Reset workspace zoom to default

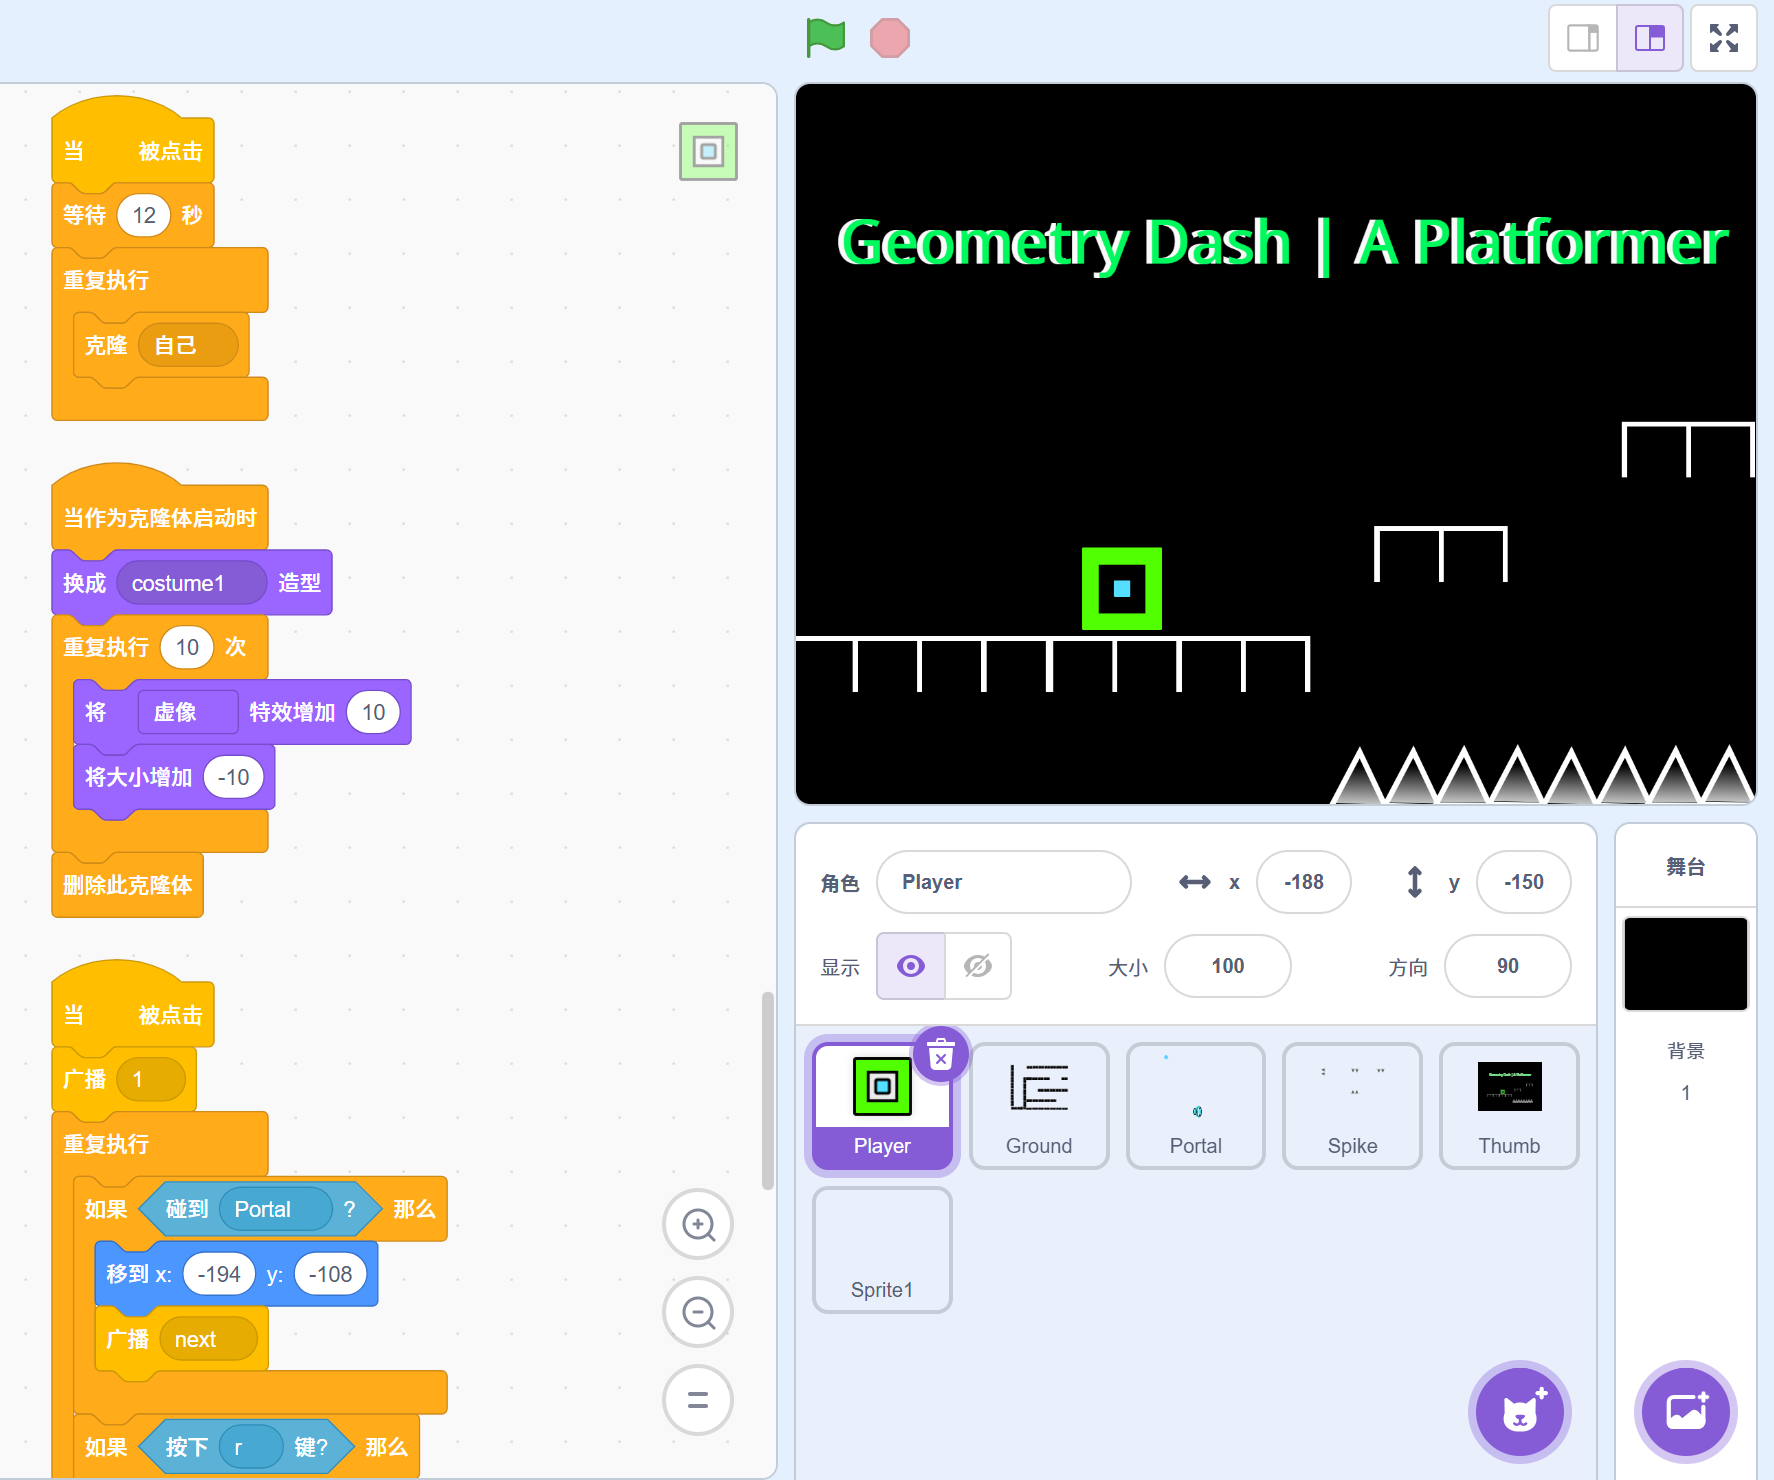point(698,1400)
